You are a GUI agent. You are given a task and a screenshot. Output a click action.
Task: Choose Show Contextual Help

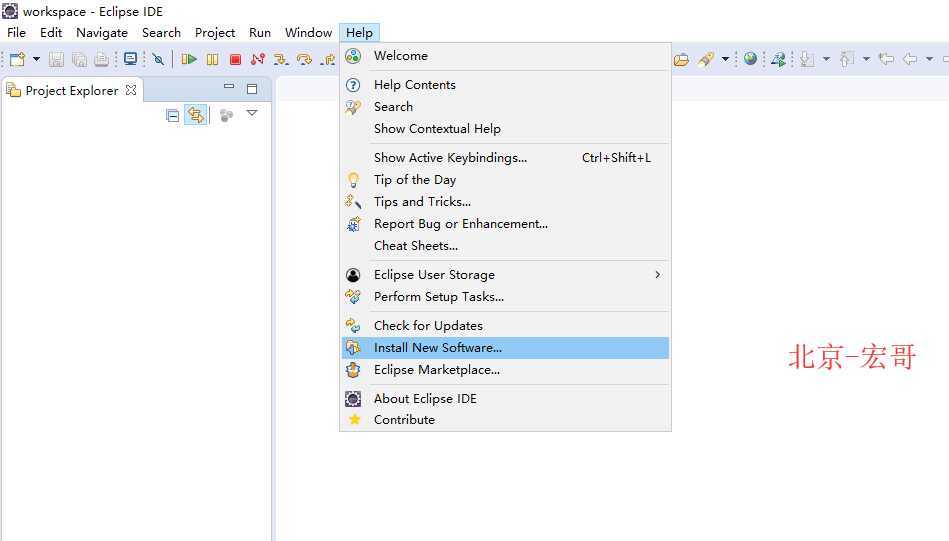pos(505,129)
